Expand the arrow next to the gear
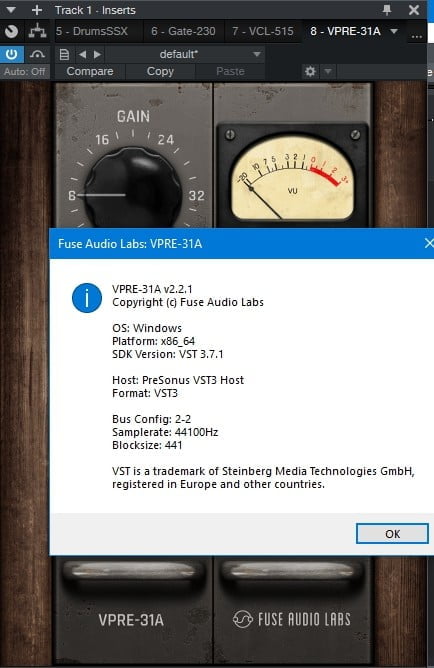Viewport: 434px width, 668px height. pyautogui.click(x=328, y=71)
